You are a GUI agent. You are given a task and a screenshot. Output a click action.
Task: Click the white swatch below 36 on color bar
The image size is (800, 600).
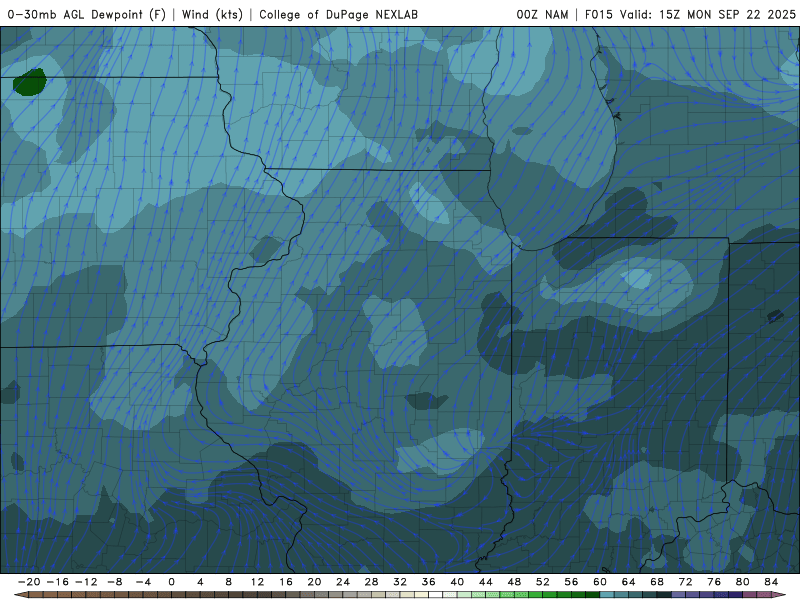(x=436, y=595)
